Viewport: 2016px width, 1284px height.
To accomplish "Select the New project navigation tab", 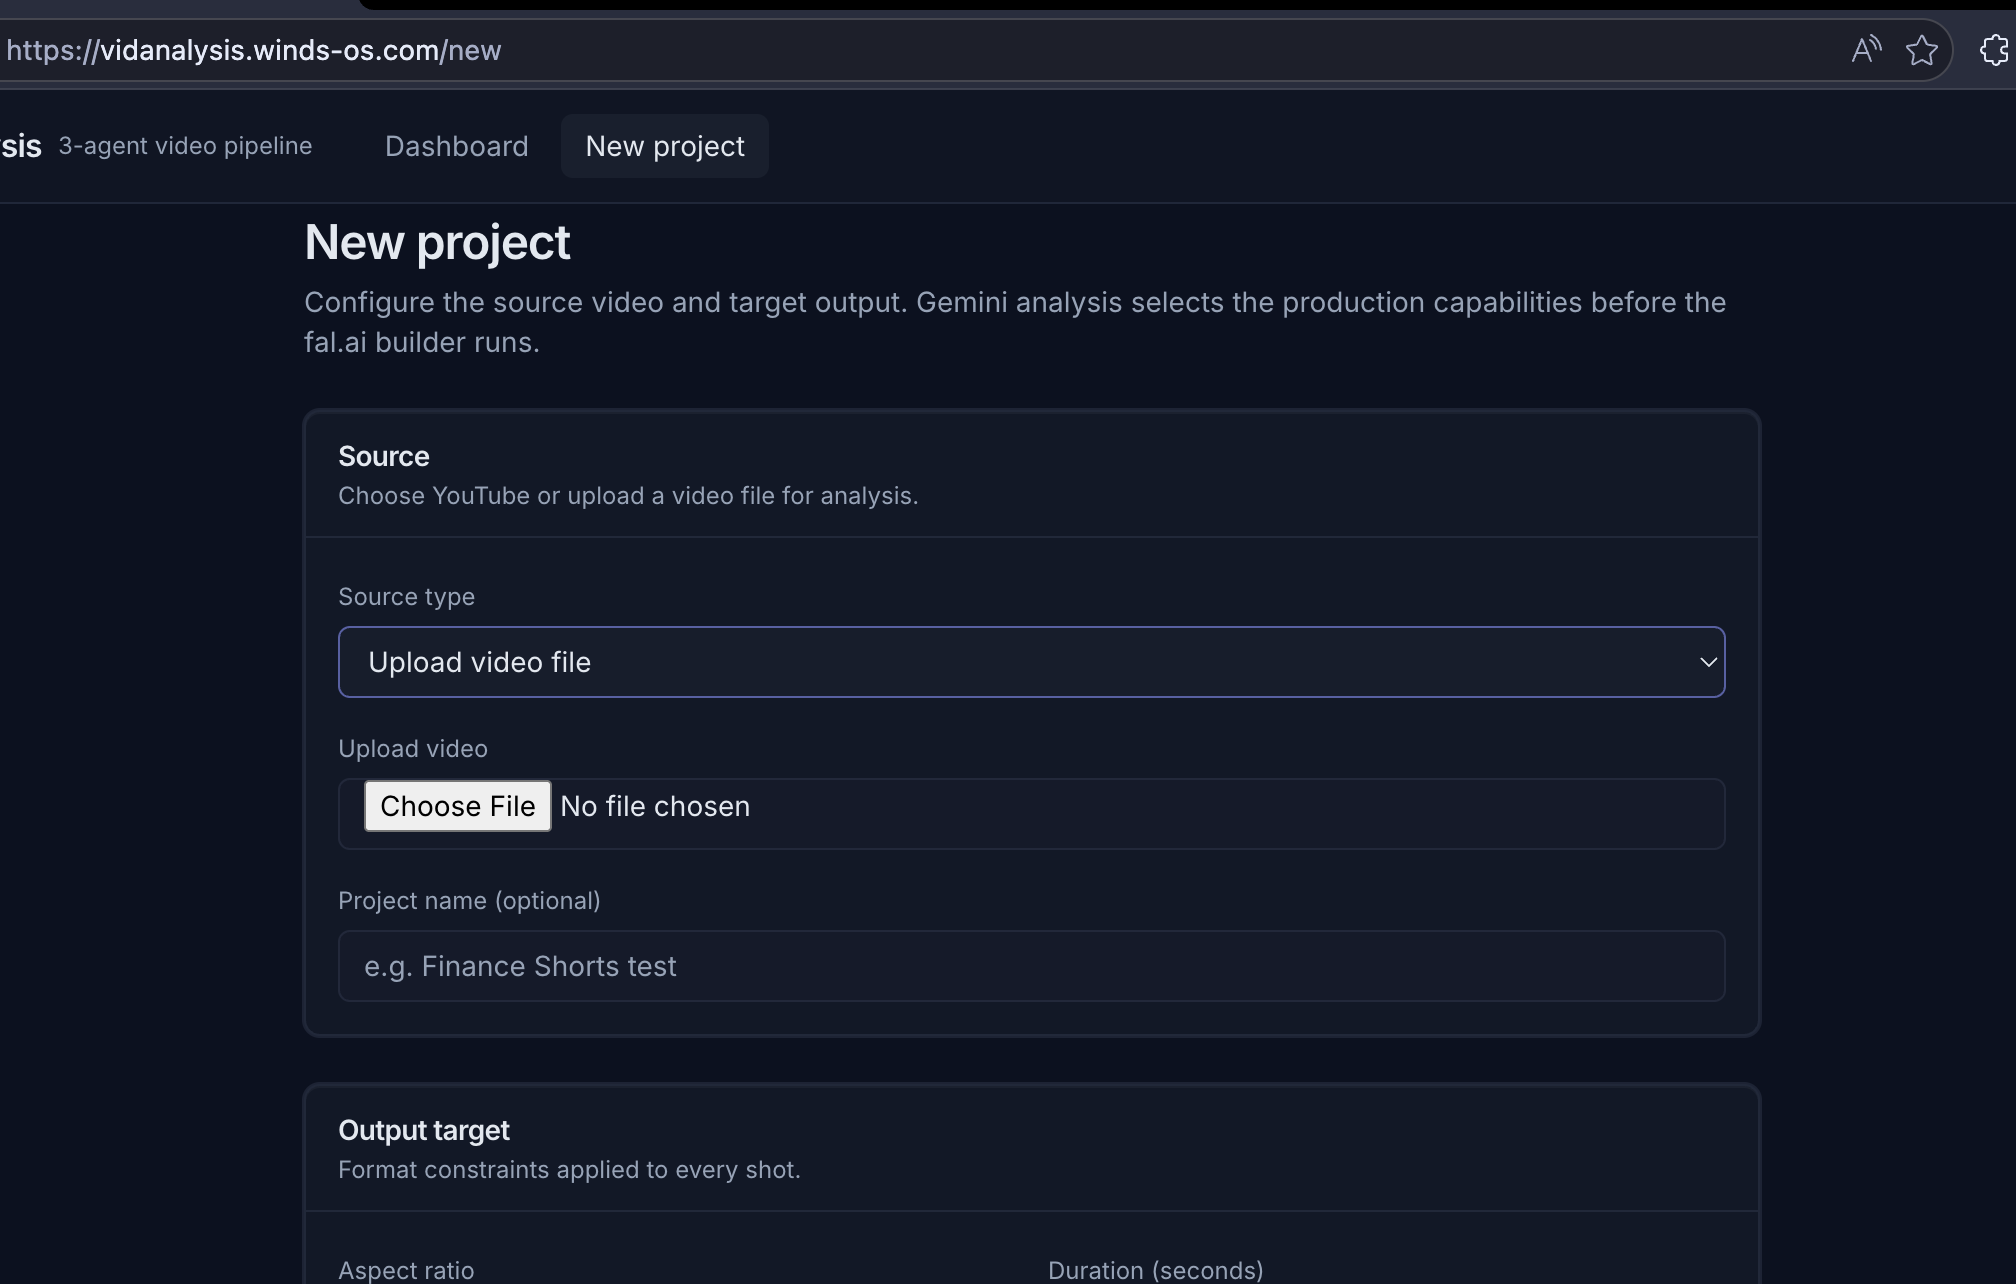I will [665, 146].
